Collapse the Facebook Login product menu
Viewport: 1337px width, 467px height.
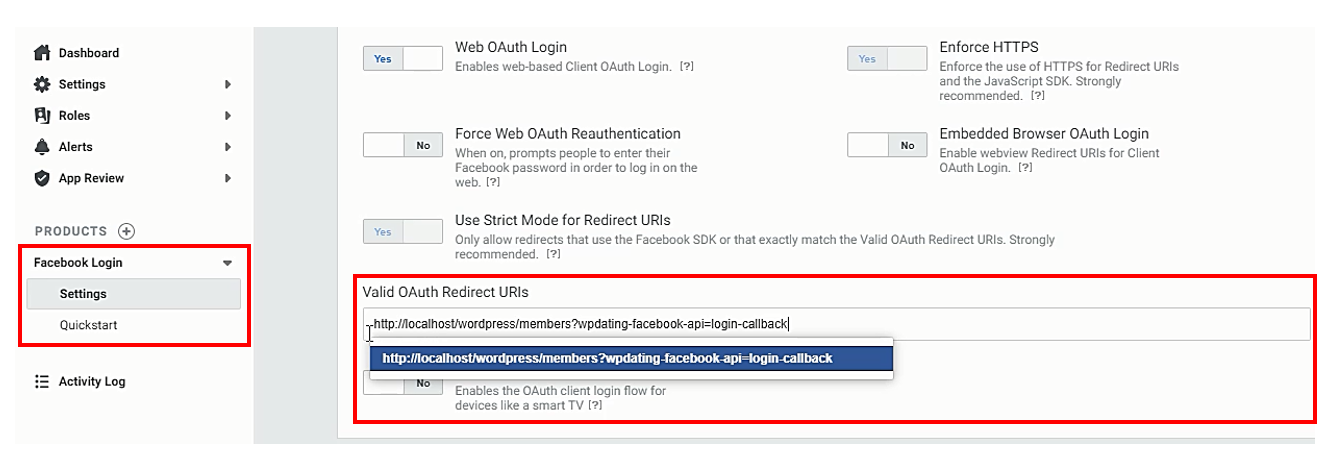click(227, 263)
